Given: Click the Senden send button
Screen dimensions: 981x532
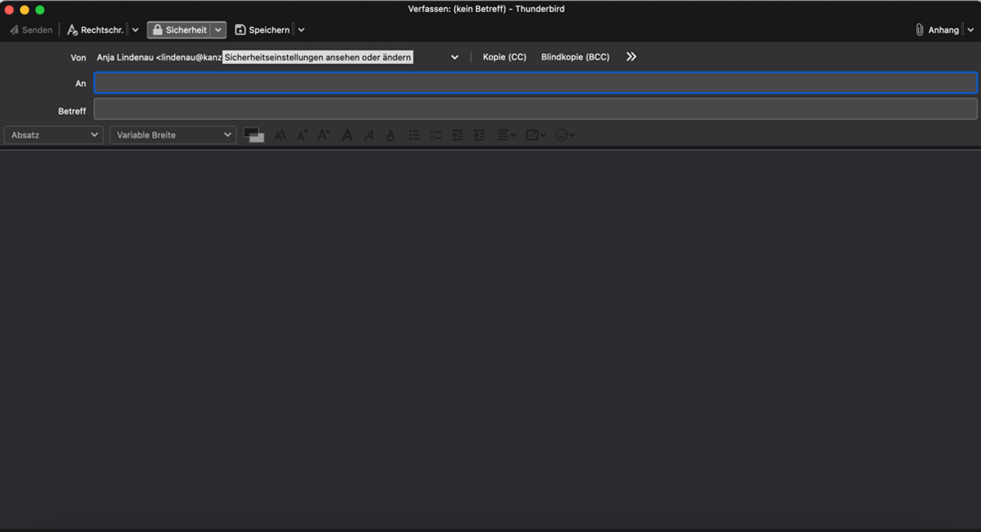Looking at the screenshot, I should point(31,30).
